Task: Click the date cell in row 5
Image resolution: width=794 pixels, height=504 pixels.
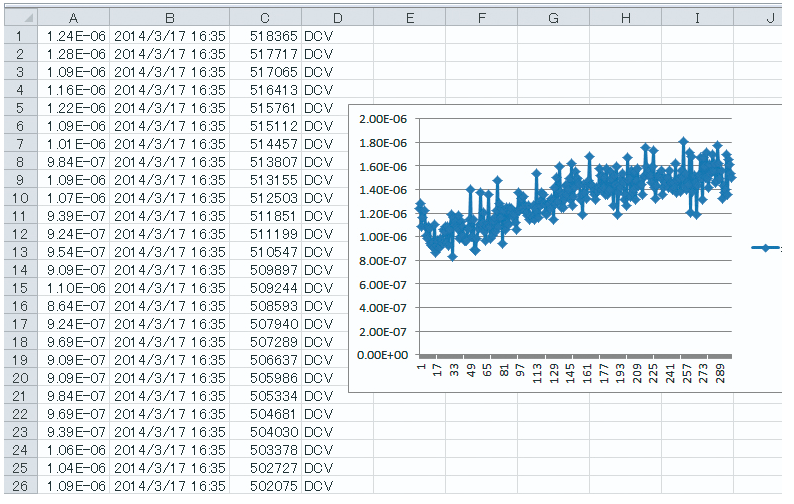Action: tap(169, 108)
